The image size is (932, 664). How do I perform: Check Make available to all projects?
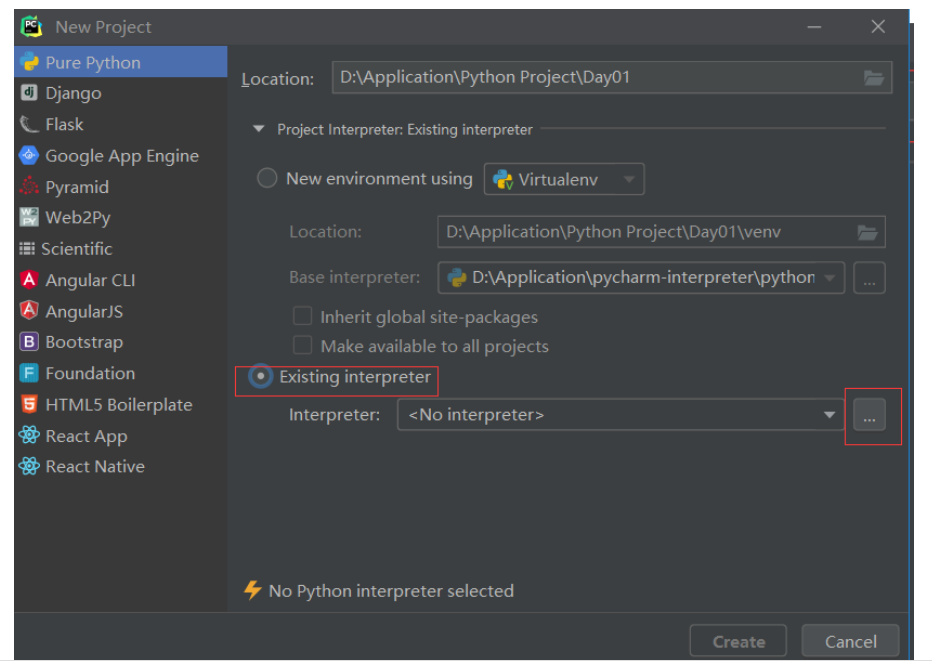point(303,345)
